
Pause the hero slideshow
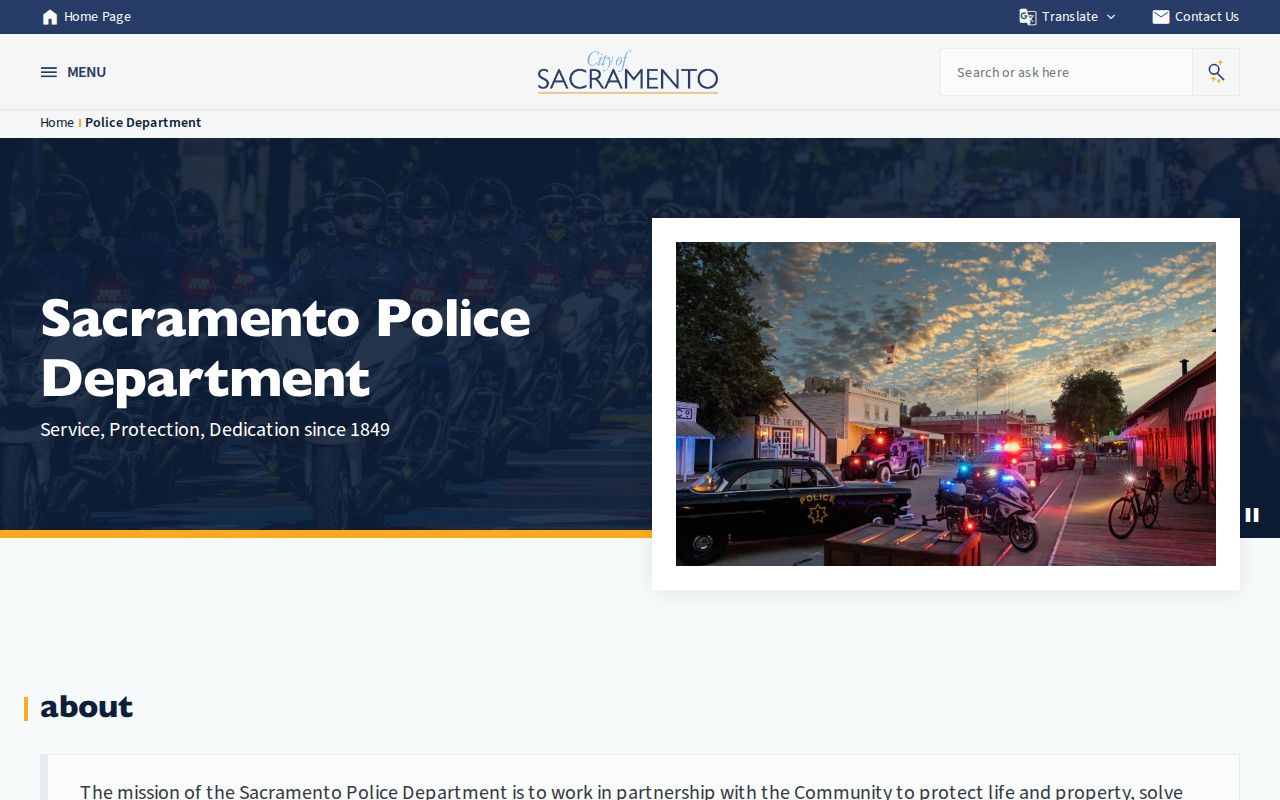[x=1251, y=515]
